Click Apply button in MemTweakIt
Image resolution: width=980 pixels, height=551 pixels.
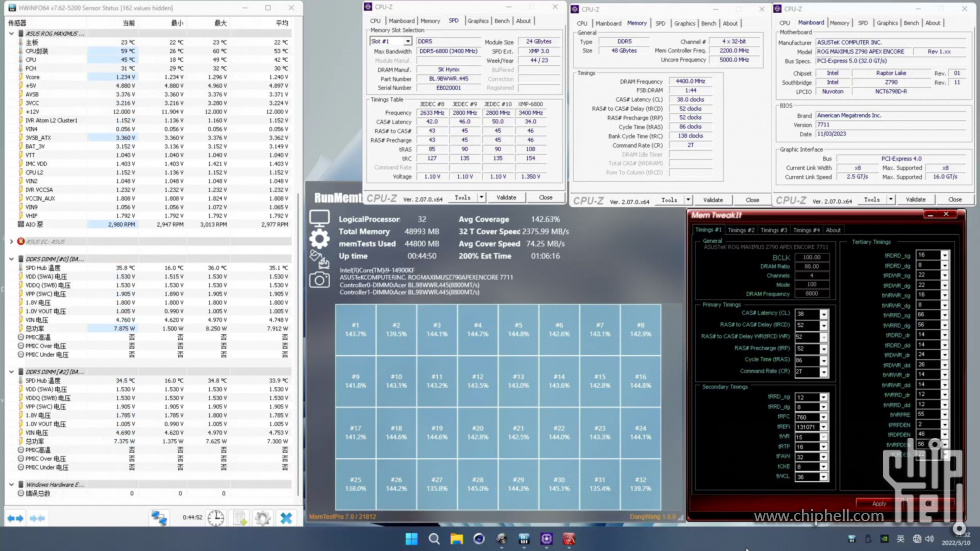pos(879,504)
